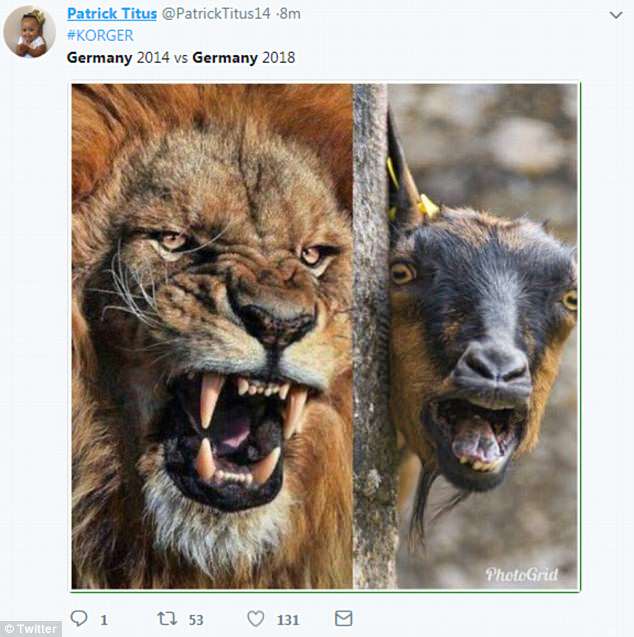Viewport: 634px width, 637px height.
Task: Click the retweet count showing 53
Action: [x=196, y=620]
